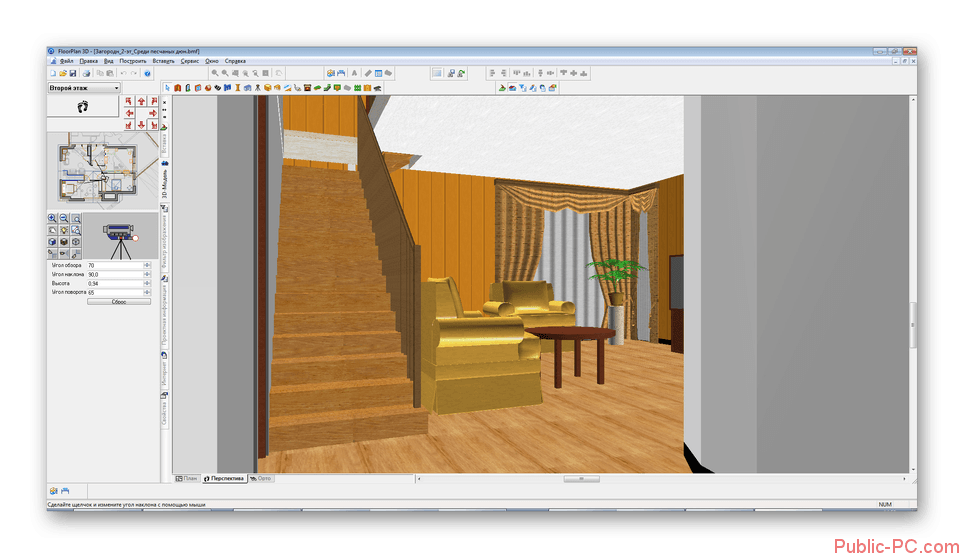964x558 pixels.
Task: Click the zoom in magnifier in top toolbar
Action: click(215, 73)
